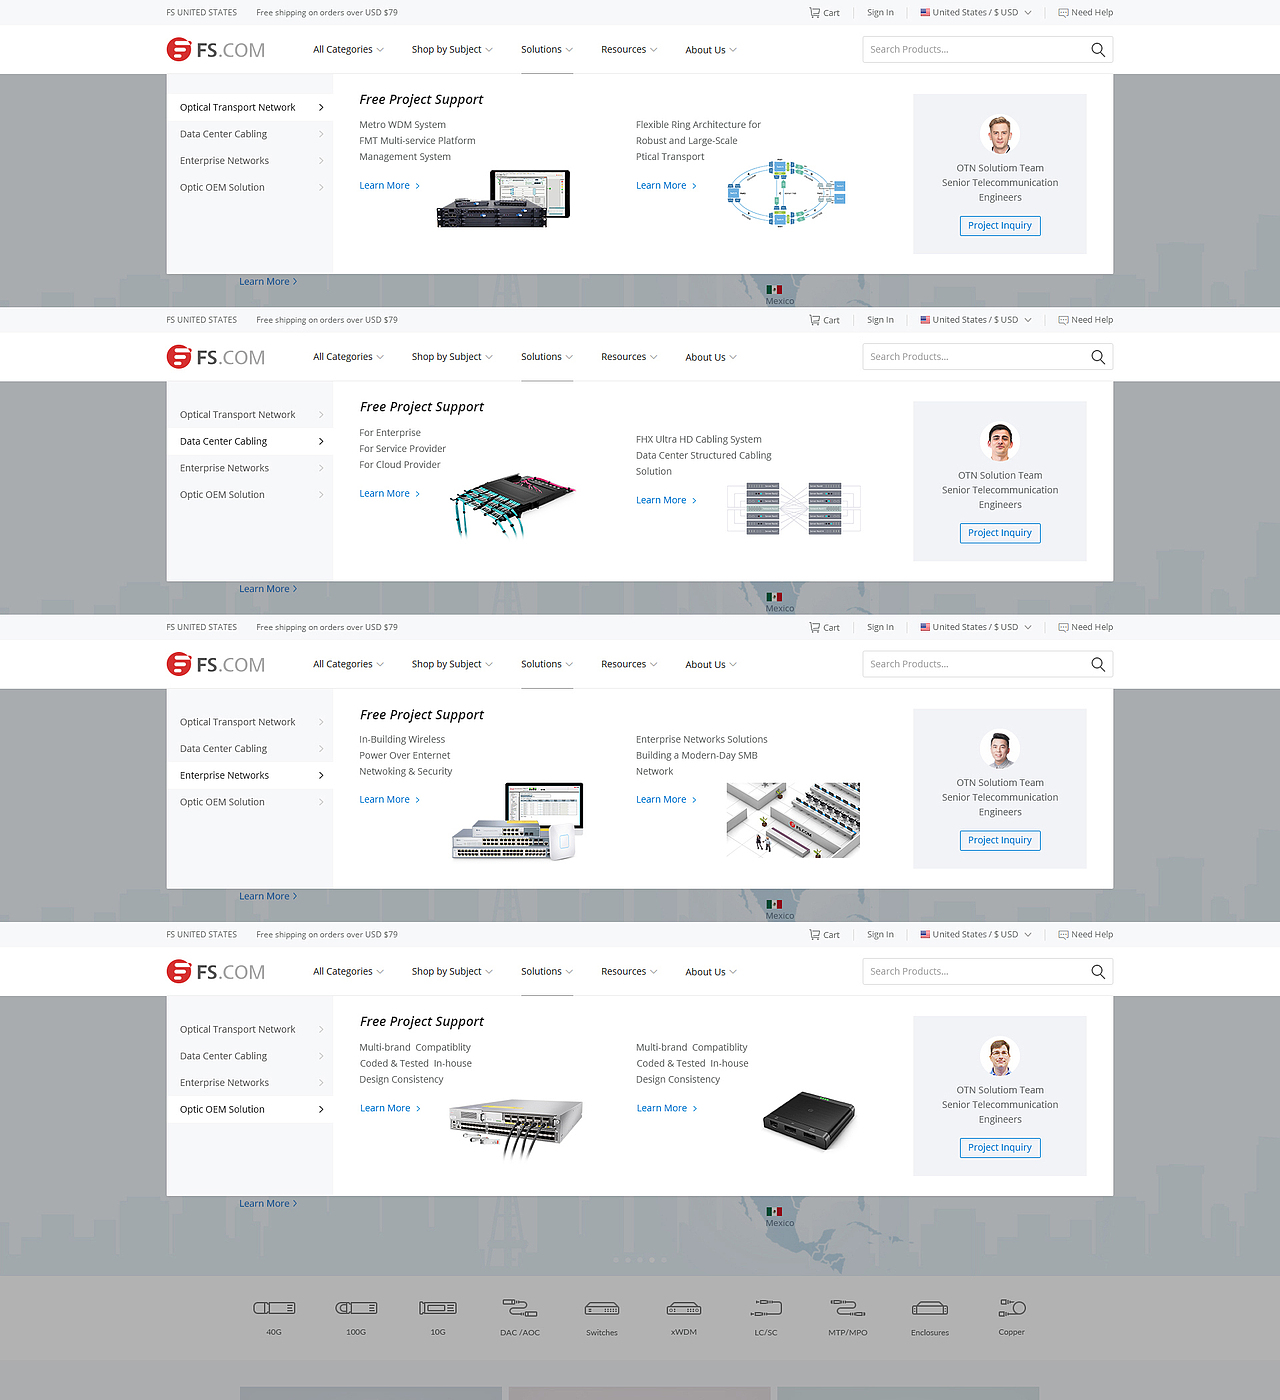
Task: Click Learn More under In-Building Wireless text
Action: coord(389,800)
